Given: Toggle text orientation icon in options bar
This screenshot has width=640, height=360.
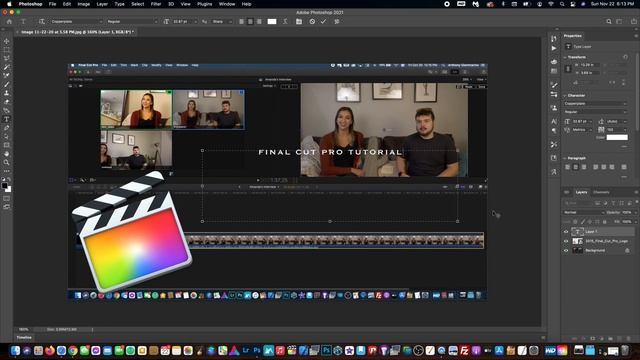Looking at the screenshot, I should pyautogui.click(x=42, y=22).
